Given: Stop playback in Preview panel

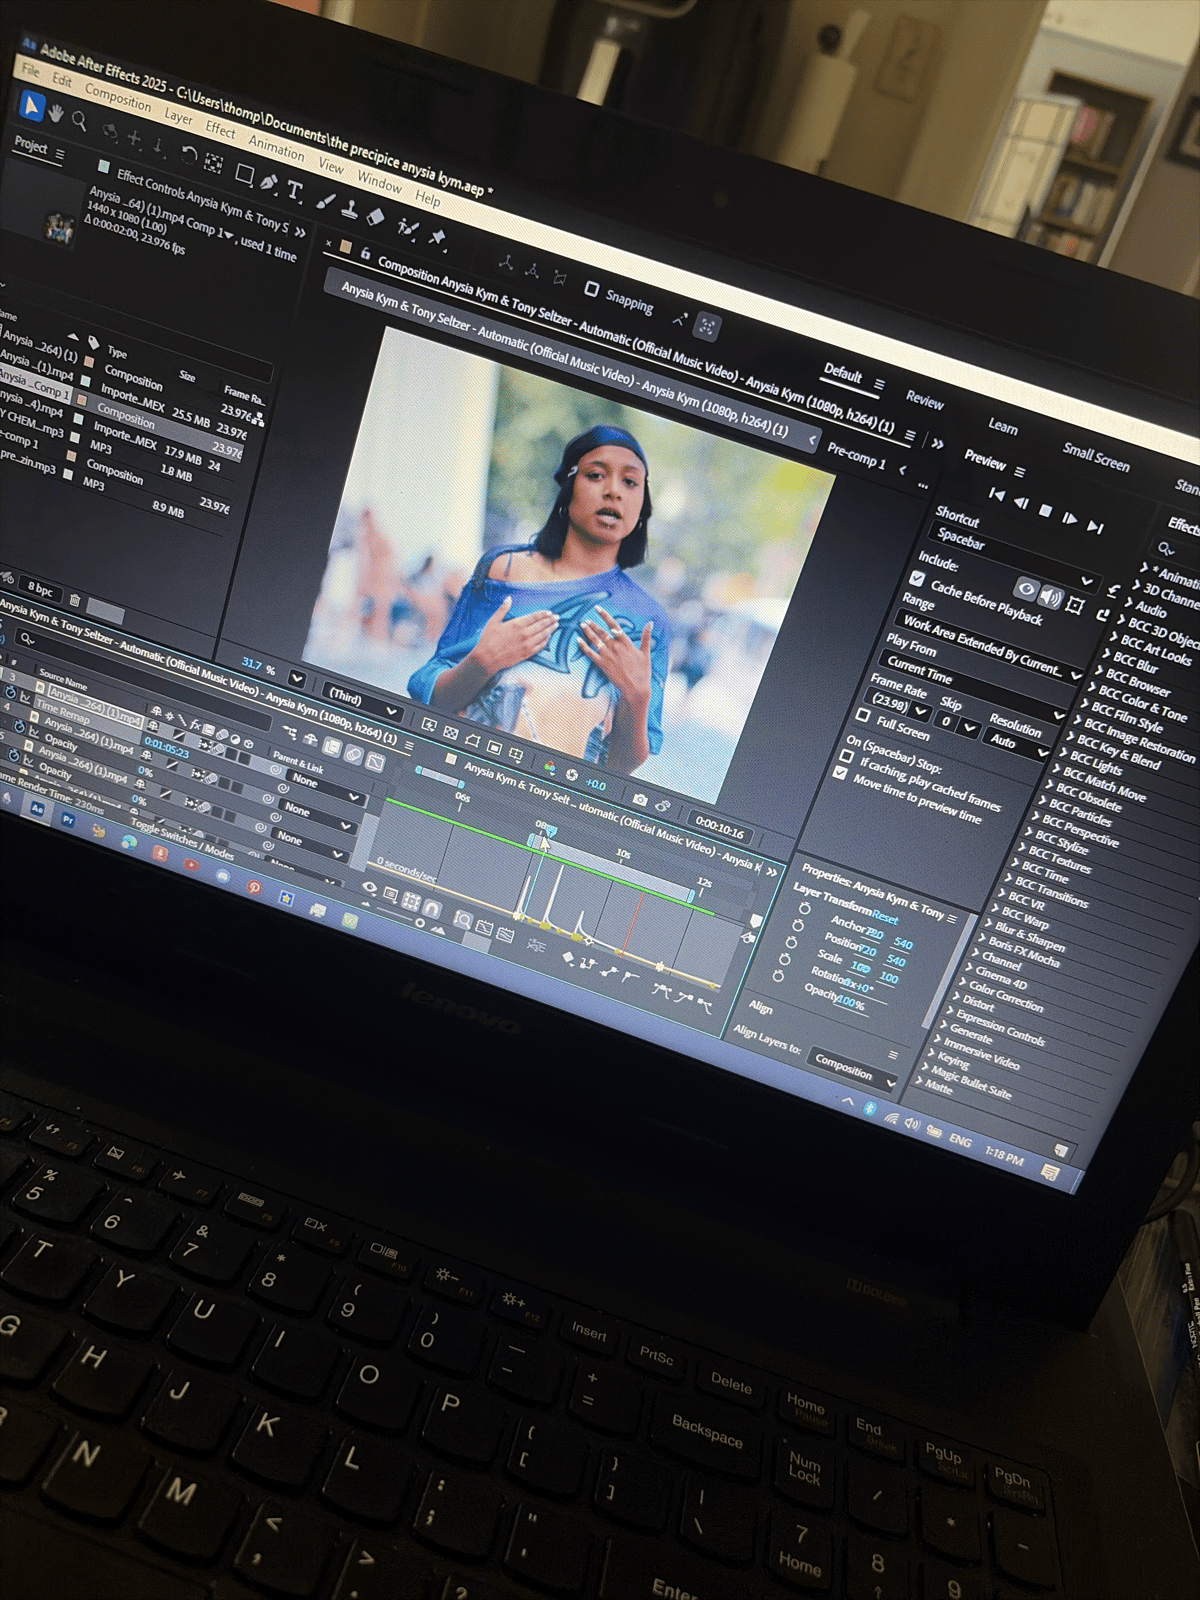Looking at the screenshot, I should click(x=1046, y=510).
